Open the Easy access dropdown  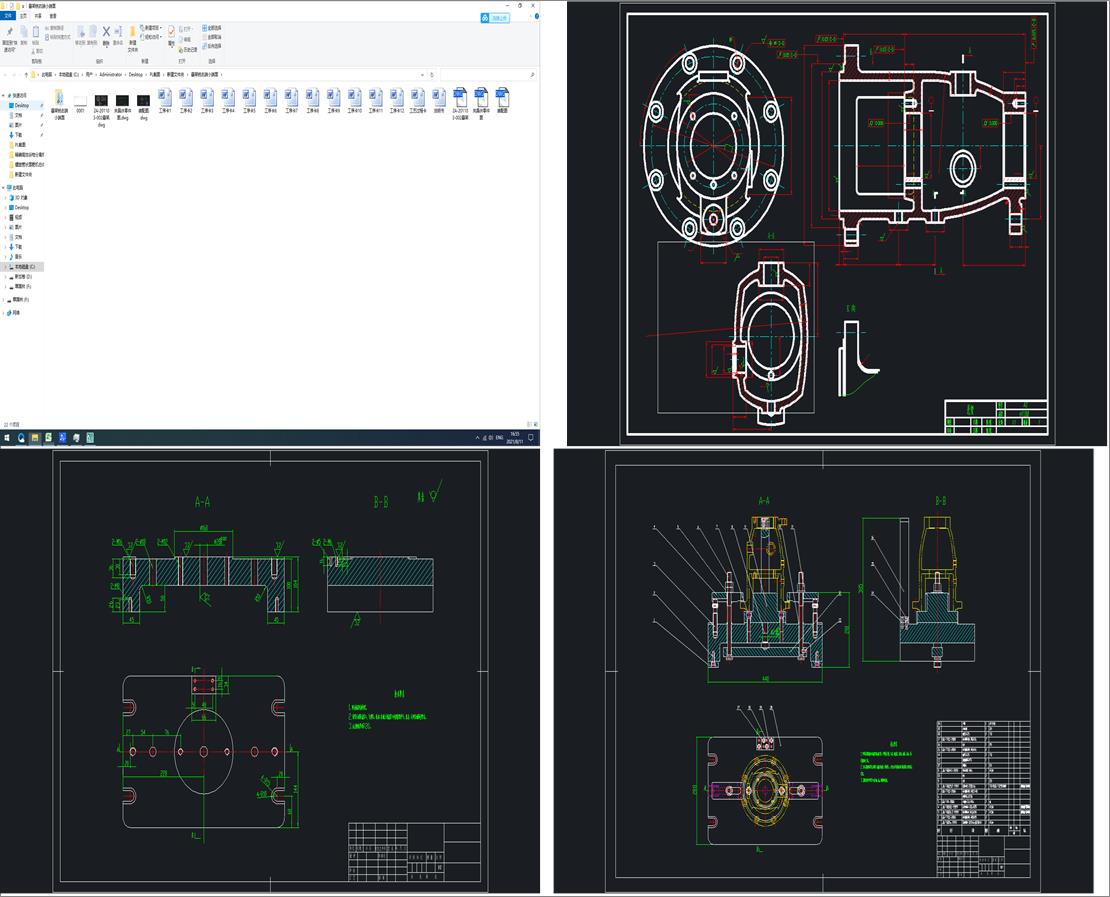152,37
